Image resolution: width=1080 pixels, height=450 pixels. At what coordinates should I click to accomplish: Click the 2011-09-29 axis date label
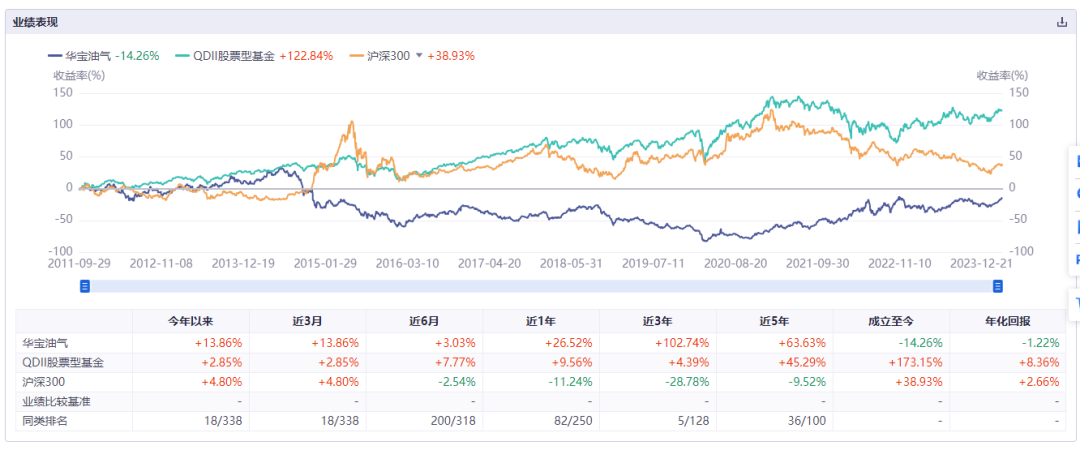coord(79,263)
